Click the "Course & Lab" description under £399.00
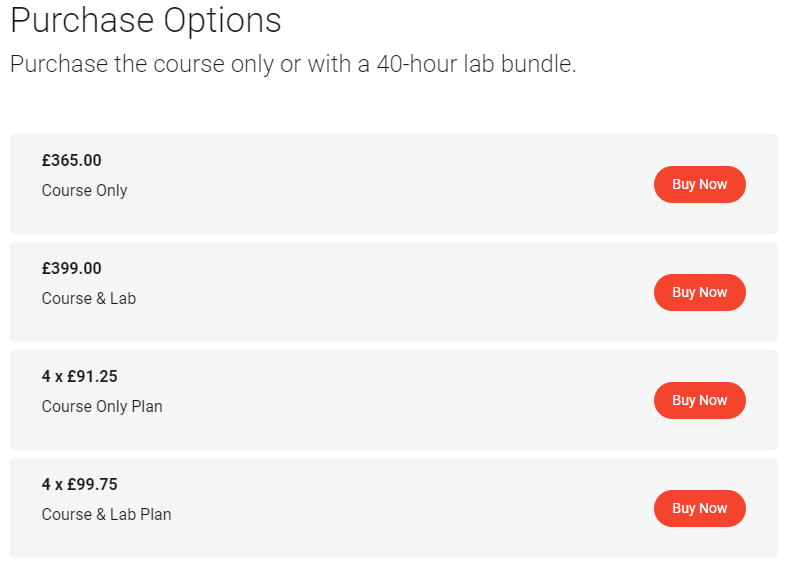The width and height of the screenshot is (791, 565). (x=89, y=298)
